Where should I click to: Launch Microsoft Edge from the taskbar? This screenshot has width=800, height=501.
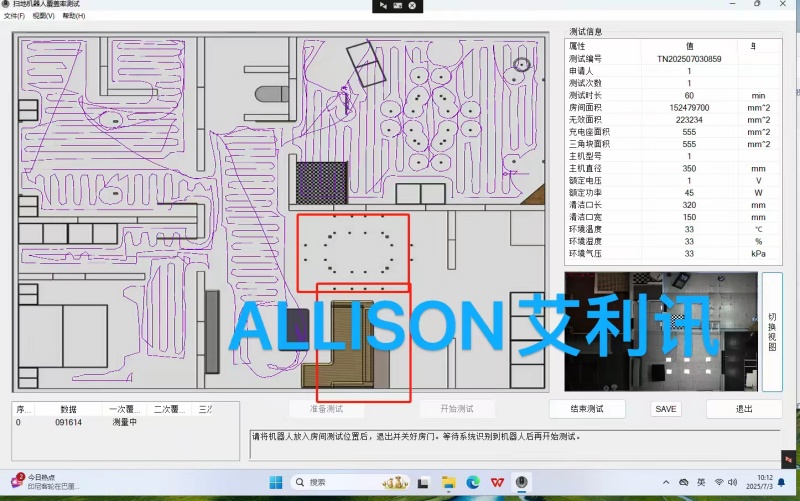[473, 482]
